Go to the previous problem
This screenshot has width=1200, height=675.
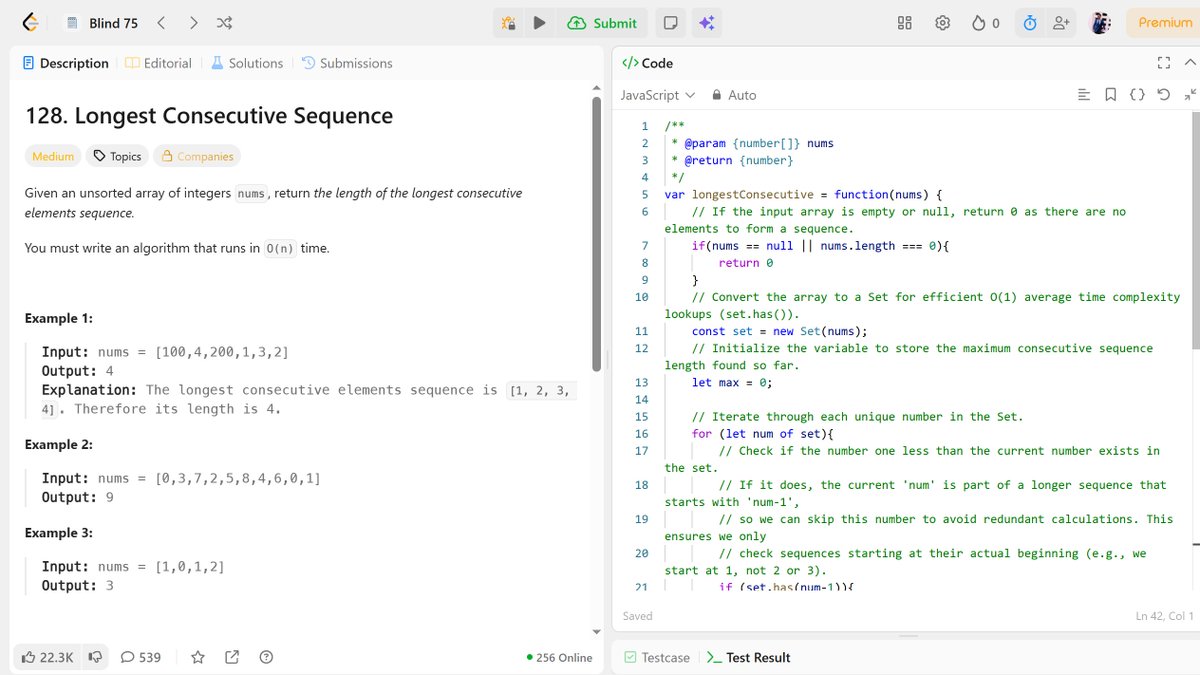click(161, 22)
